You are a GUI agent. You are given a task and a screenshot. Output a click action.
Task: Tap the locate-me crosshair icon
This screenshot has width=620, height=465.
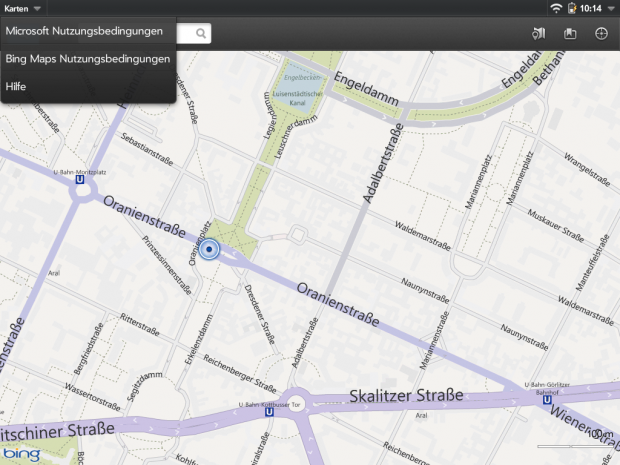[x=602, y=33]
